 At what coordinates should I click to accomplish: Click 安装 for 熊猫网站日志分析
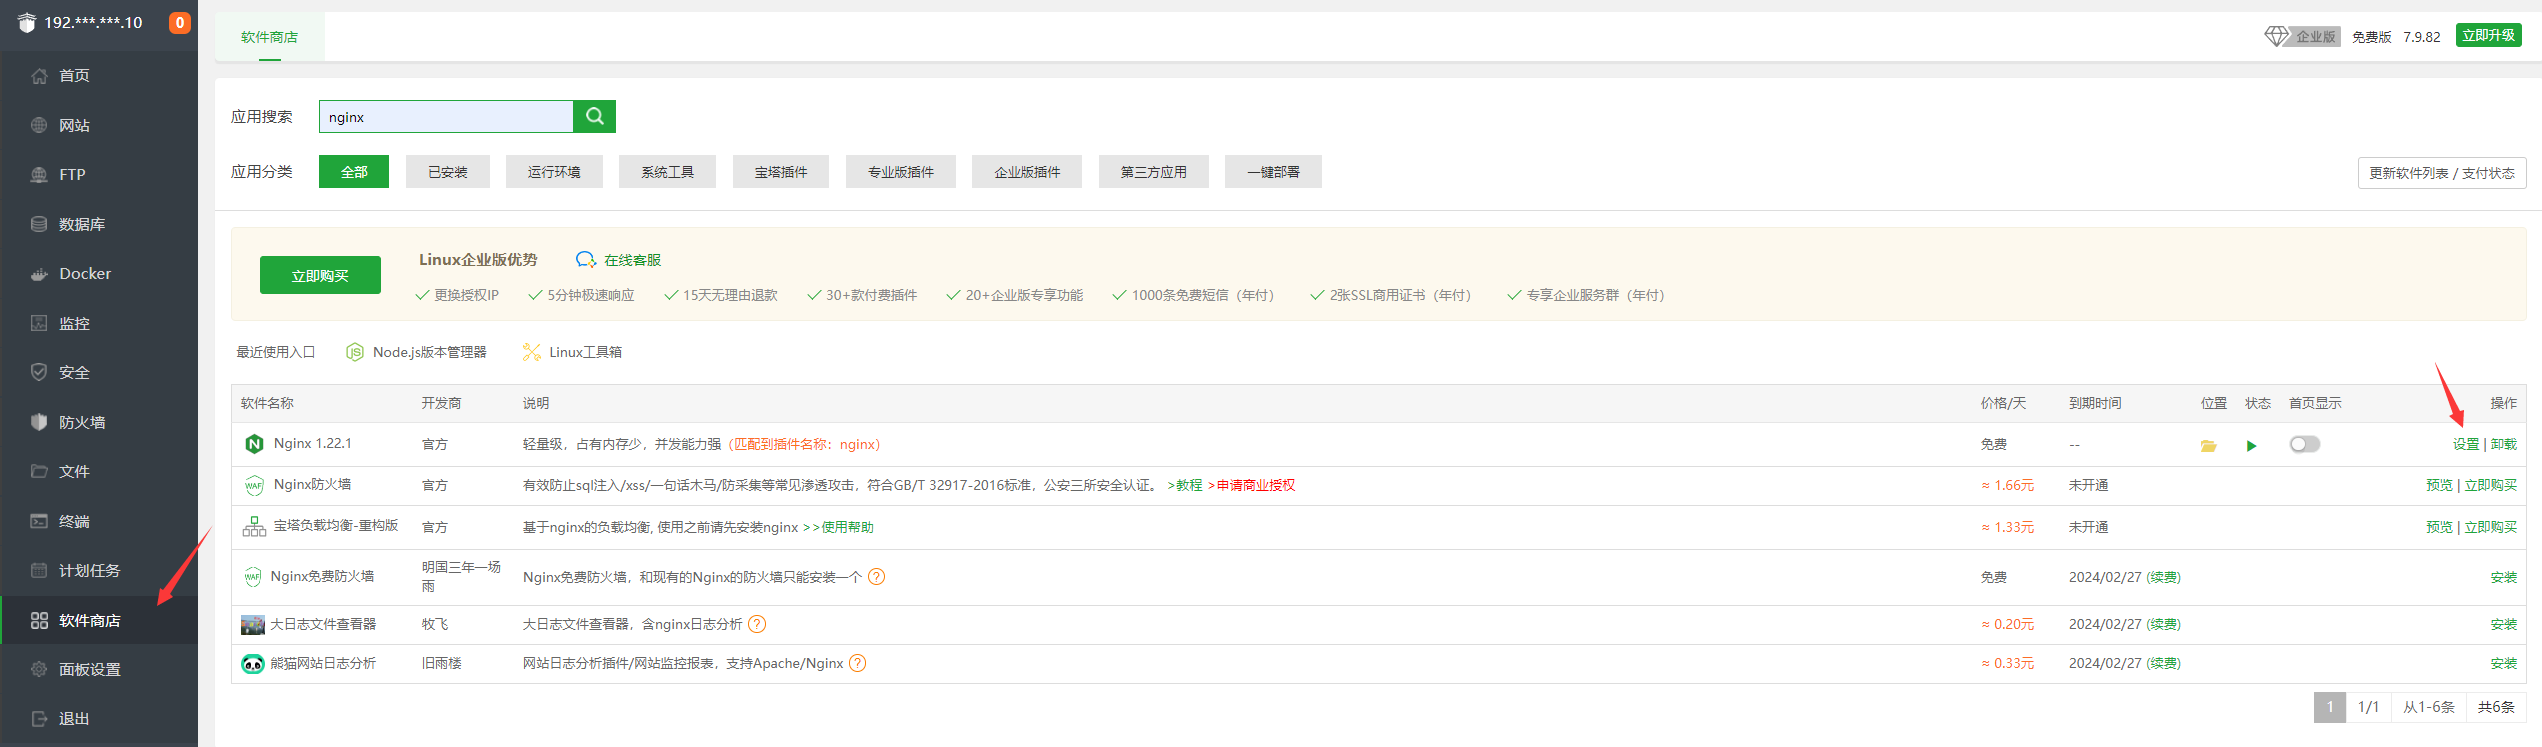[x=2504, y=663]
